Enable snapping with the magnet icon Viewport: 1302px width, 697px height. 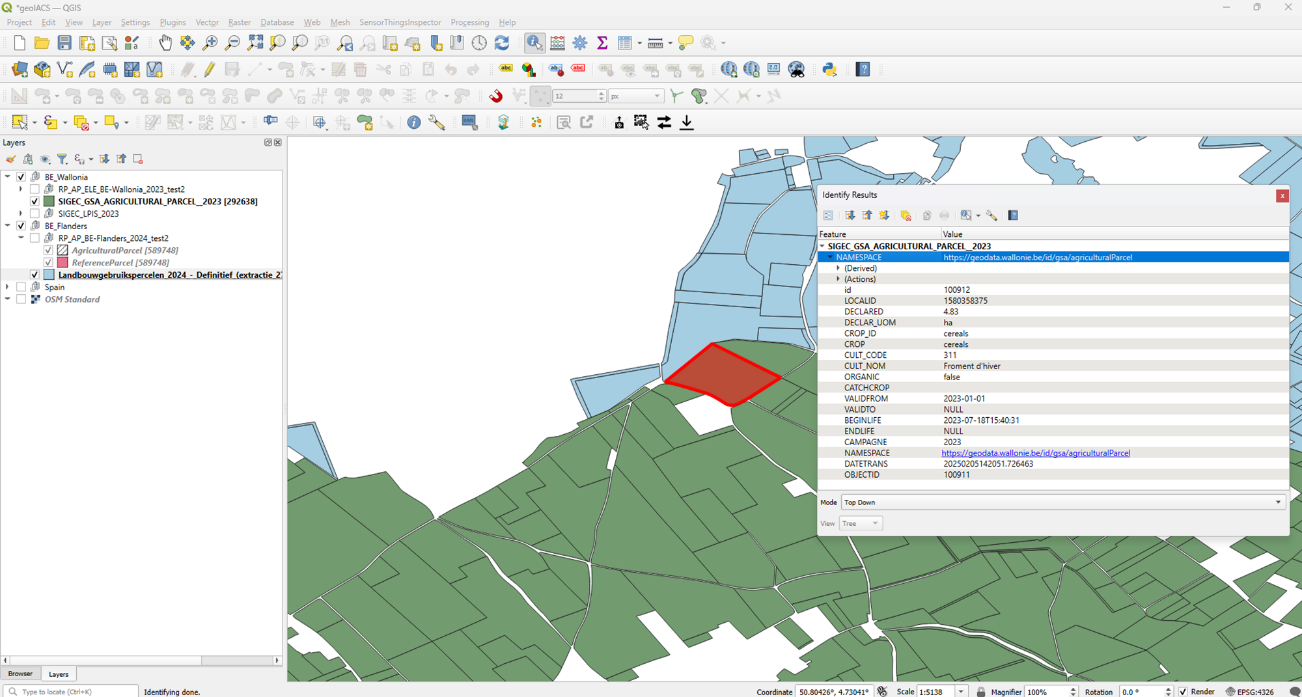496,96
